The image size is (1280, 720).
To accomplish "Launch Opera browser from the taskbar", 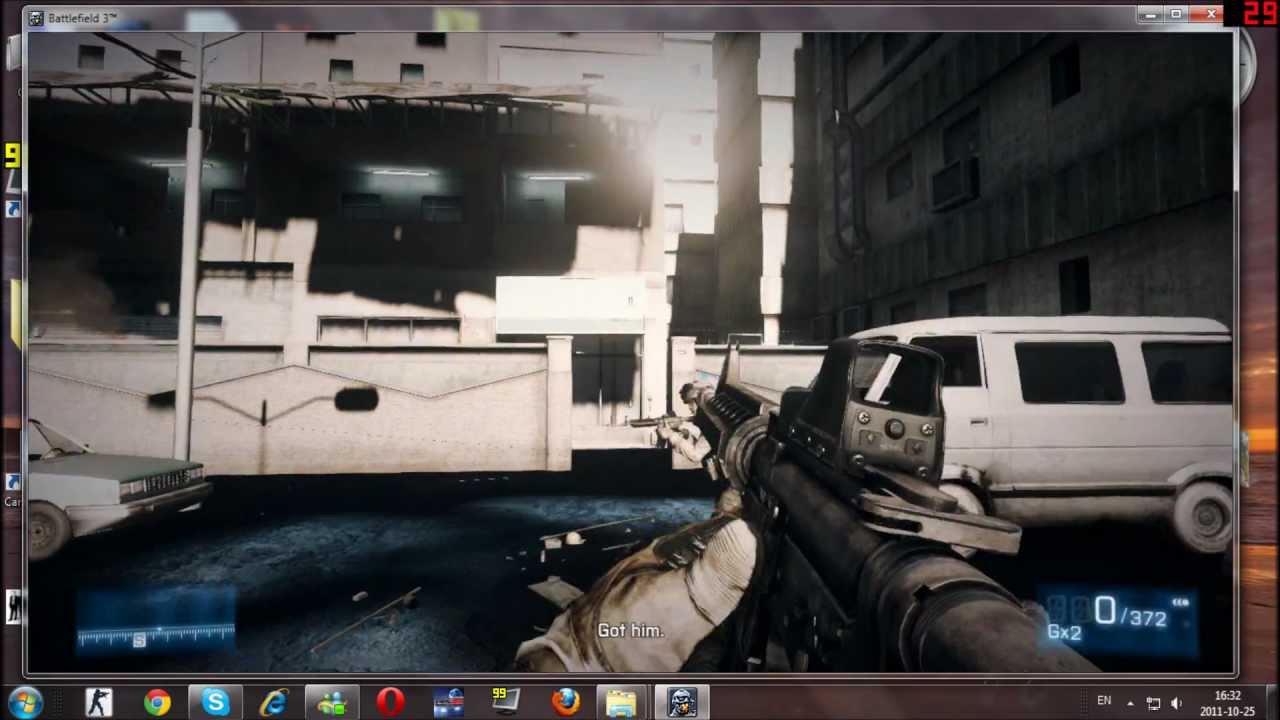I will point(390,702).
